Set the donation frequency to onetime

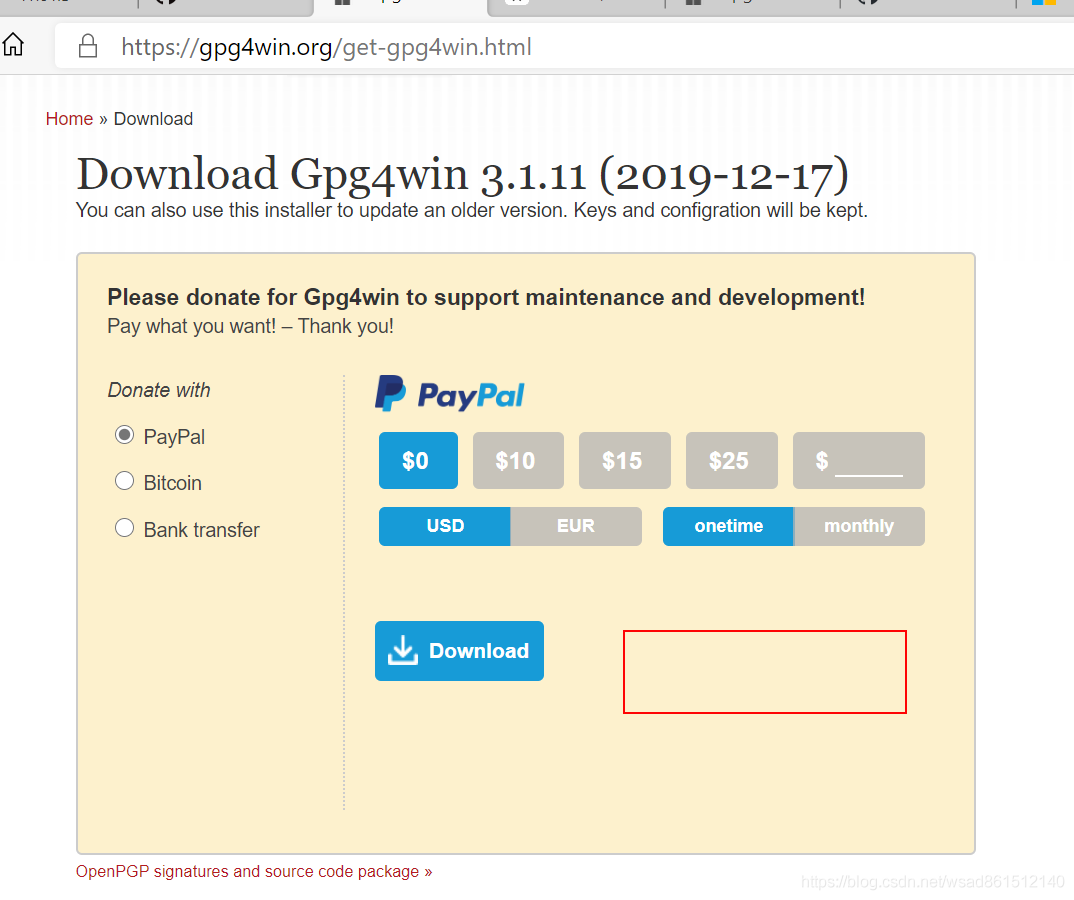[728, 526]
